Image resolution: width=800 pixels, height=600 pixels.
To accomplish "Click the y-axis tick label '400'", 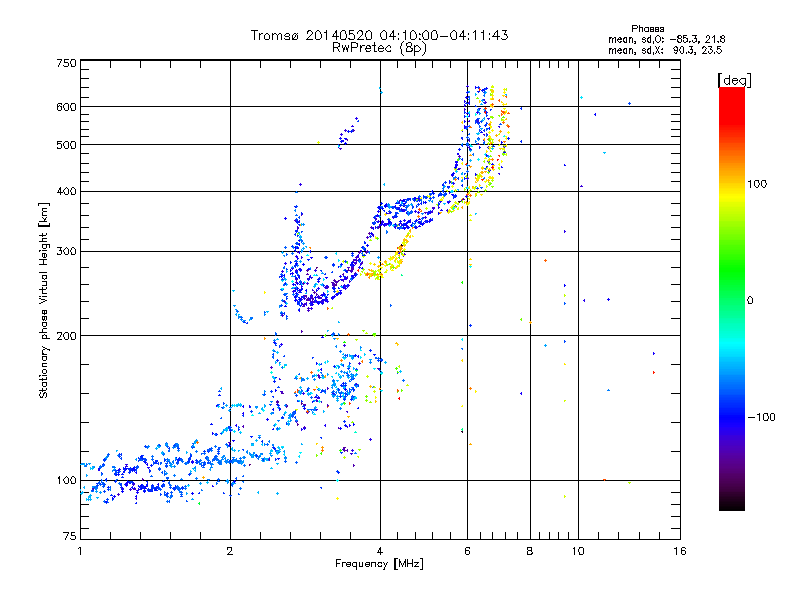I will pos(66,192).
